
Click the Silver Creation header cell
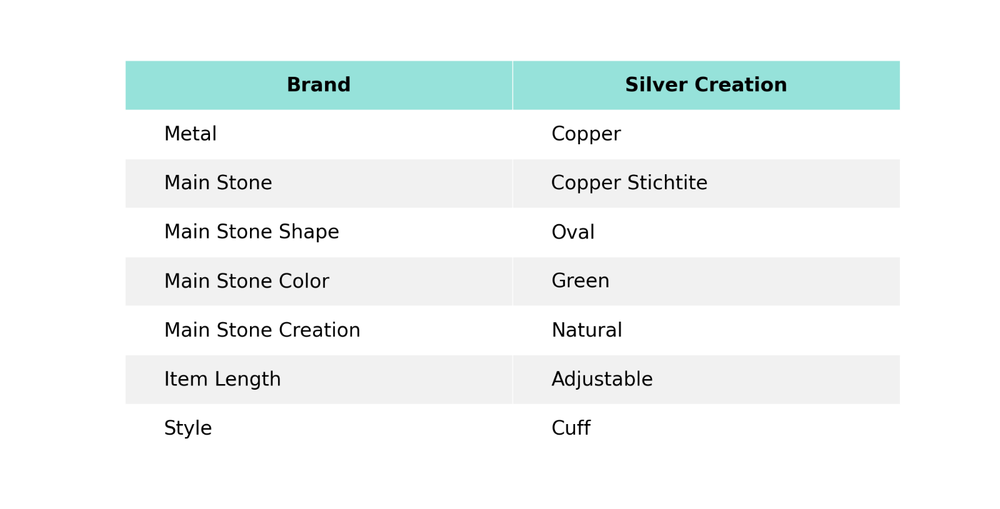(706, 85)
